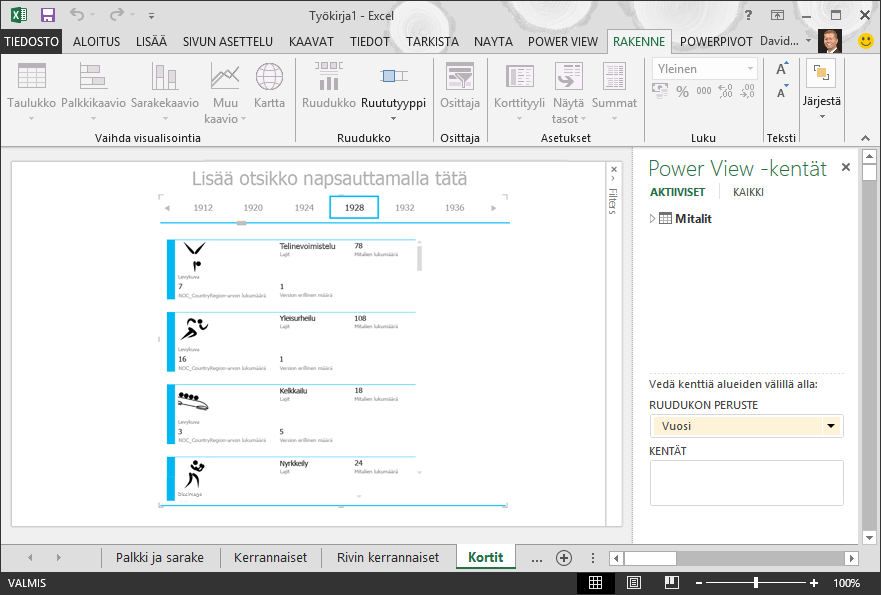The width and height of the screenshot is (881, 595).
Task: Open the POWER VIEW ribbon tab
Action: tap(563, 42)
